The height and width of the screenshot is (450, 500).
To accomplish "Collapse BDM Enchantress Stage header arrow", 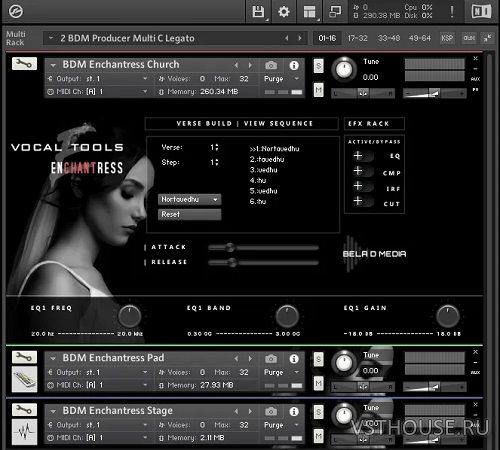I will 53,411.
